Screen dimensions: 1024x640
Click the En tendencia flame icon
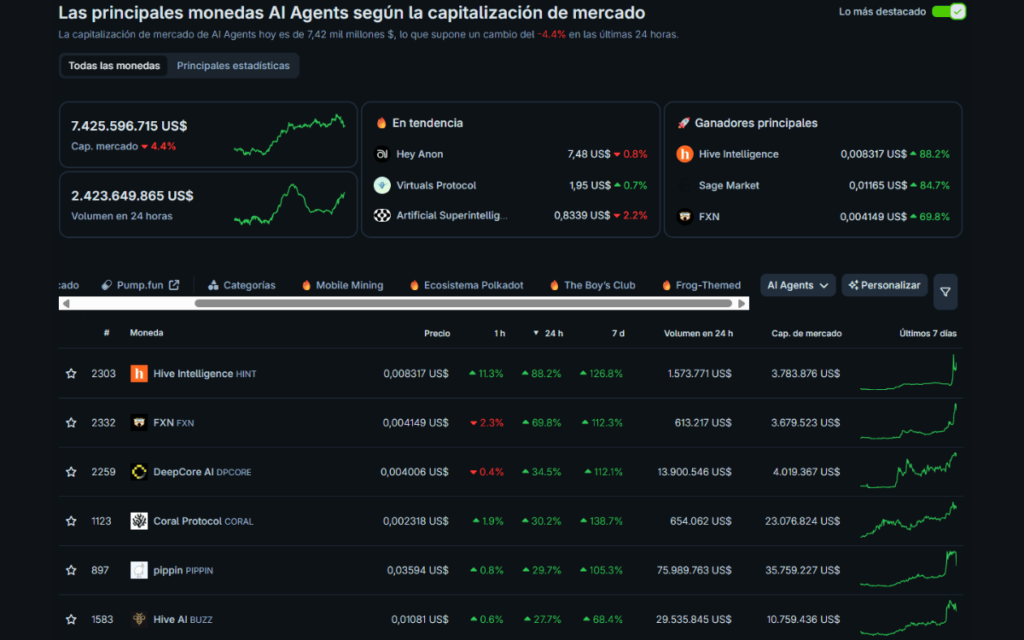coord(381,123)
